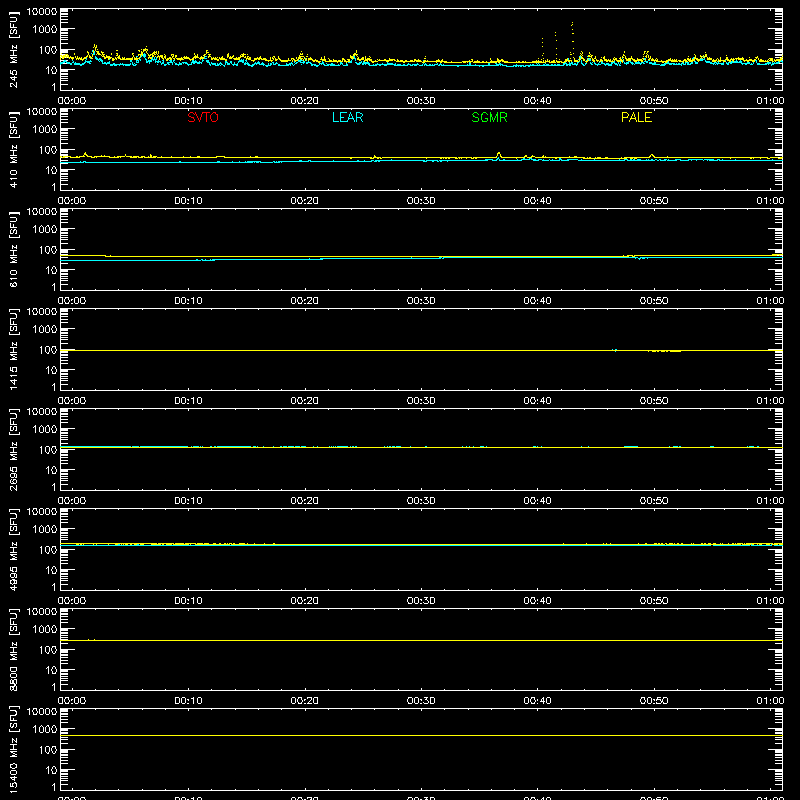The height and width of the screenshot is (800, 800).
Task: Click the 100 y-axis label of 610 MHz plot
Action: (x=48, y=250)
